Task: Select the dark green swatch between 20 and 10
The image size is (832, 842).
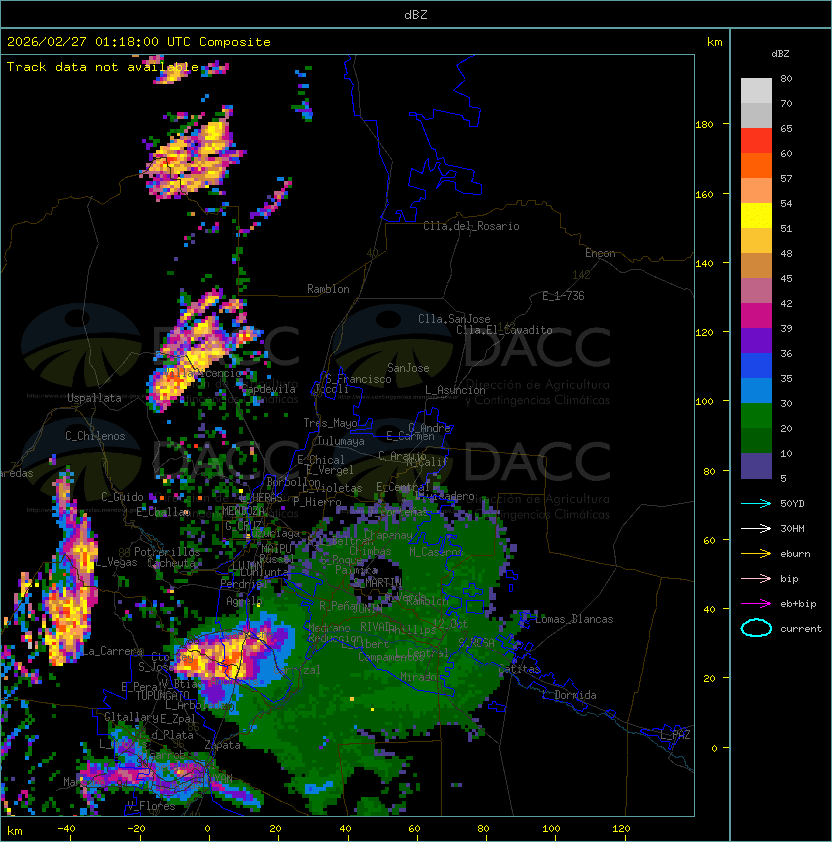Action: click(x=756, y=440)
